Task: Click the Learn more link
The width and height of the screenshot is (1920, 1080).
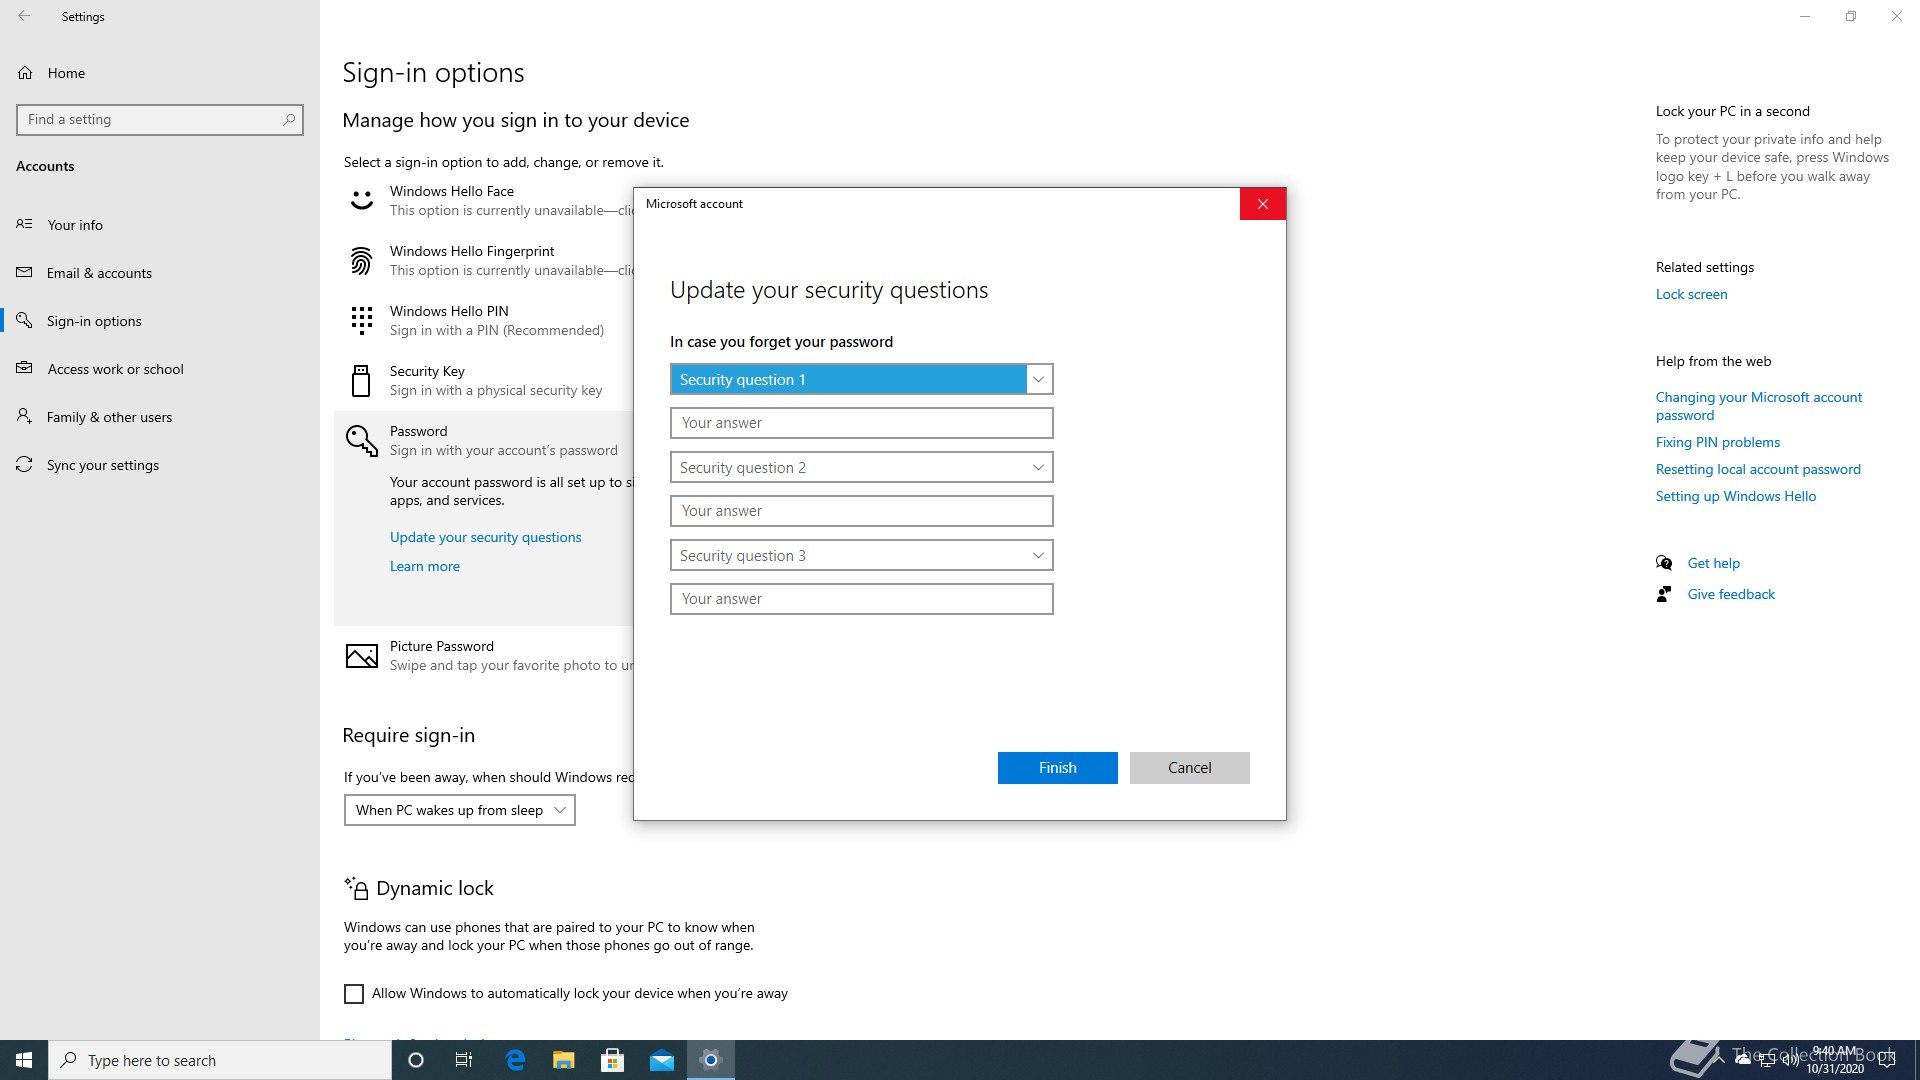Action: (425, 566)
